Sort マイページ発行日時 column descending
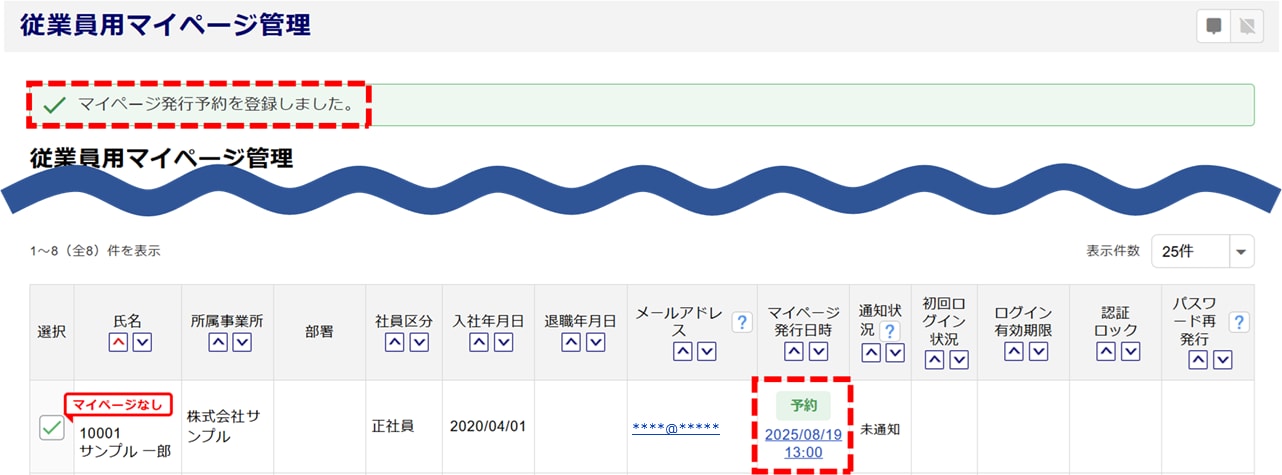 click(x=819, y=351)
